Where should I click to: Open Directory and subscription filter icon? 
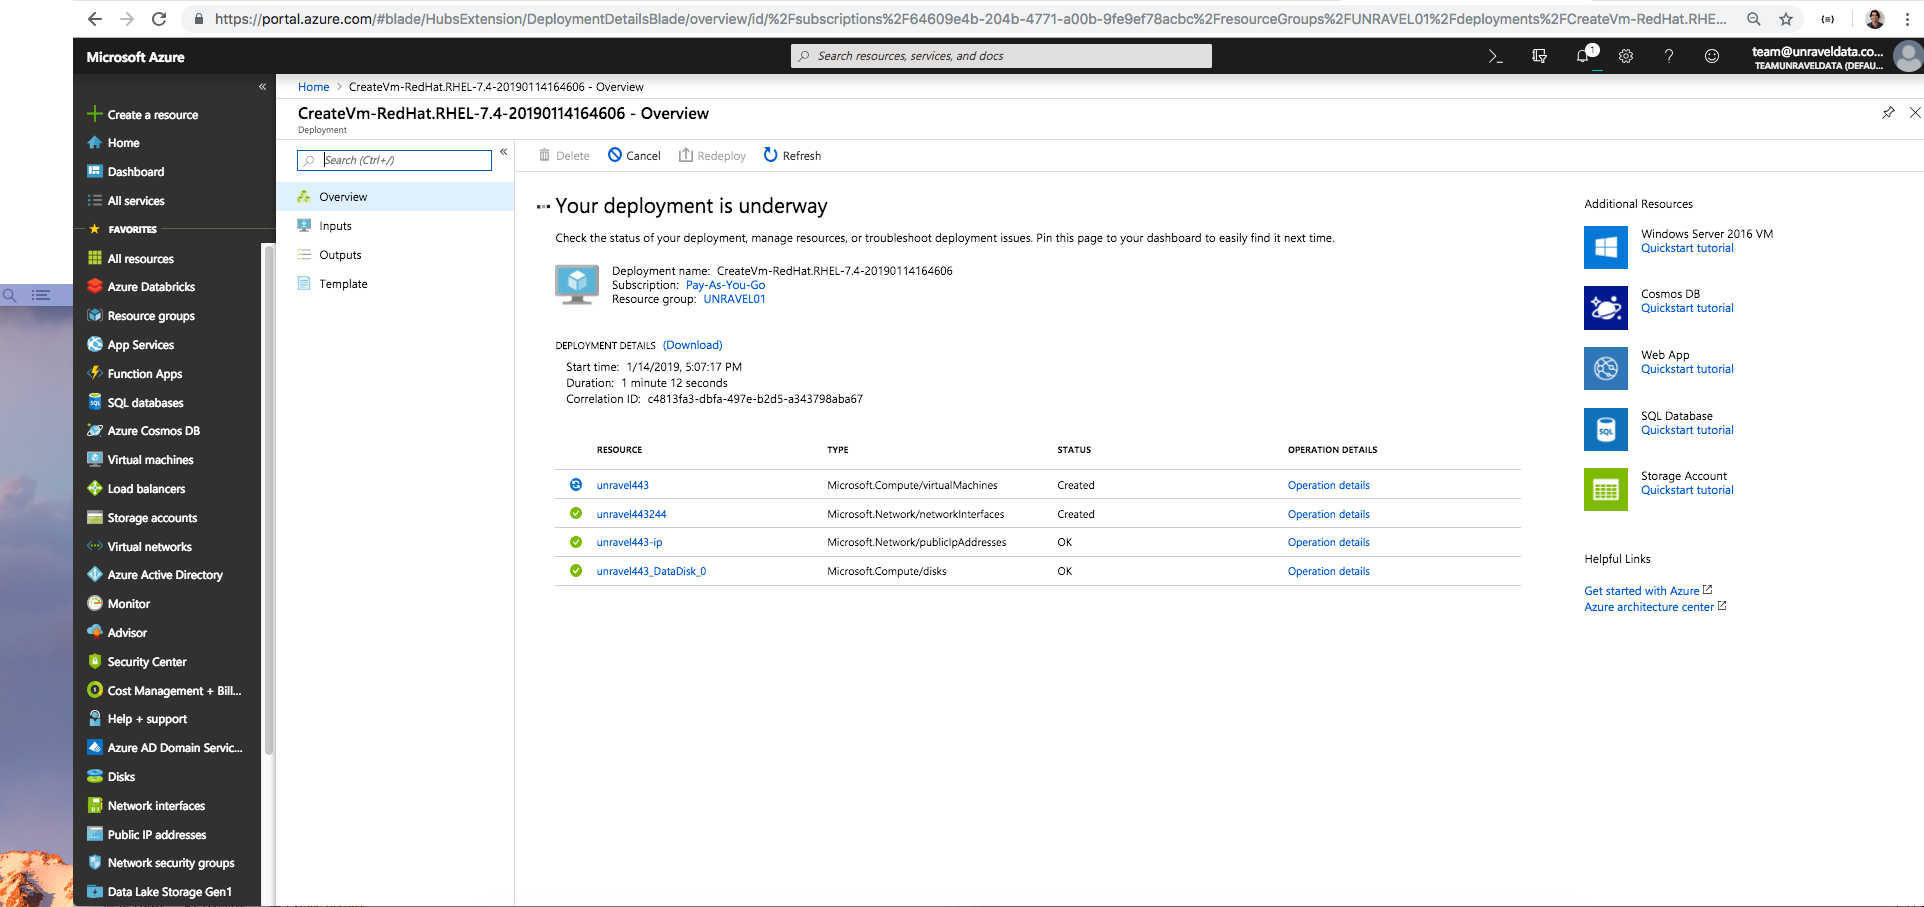[1539, 56]
